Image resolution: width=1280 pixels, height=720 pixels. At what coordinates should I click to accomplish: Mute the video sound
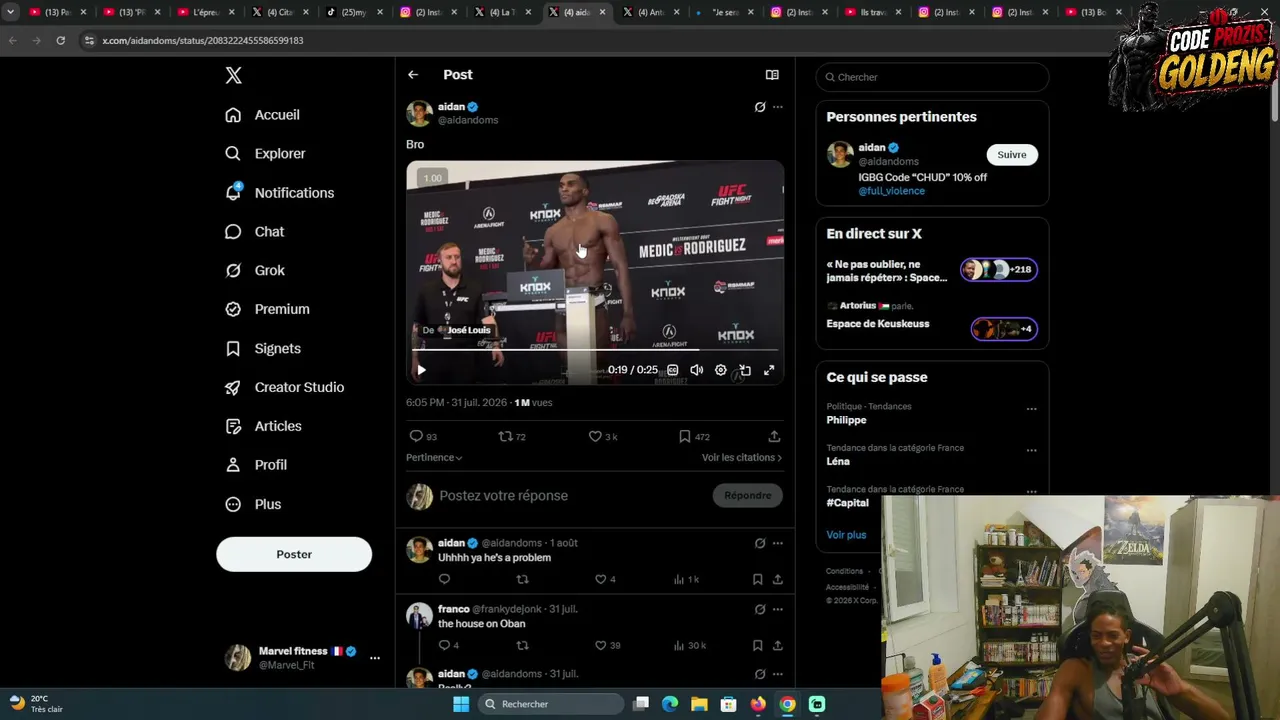pos(697,370)
